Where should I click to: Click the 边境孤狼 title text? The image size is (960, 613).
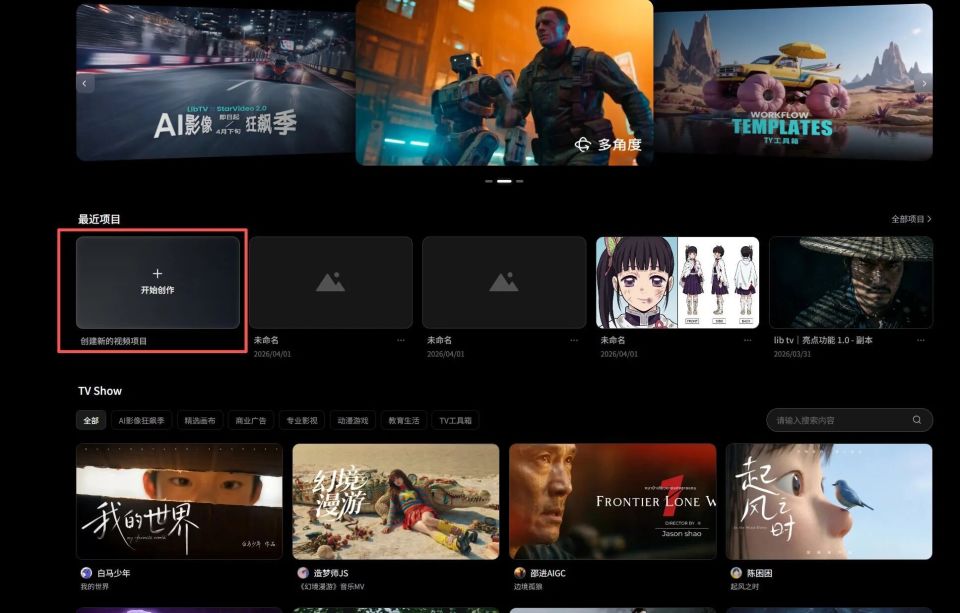[528, 587]
